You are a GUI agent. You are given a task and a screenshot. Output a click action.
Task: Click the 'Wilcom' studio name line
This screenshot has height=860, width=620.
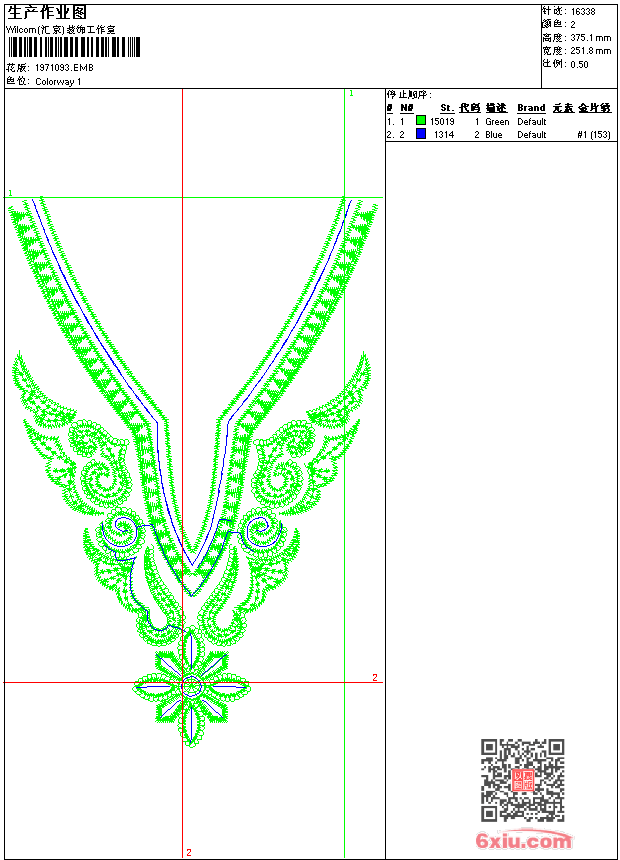61,30
